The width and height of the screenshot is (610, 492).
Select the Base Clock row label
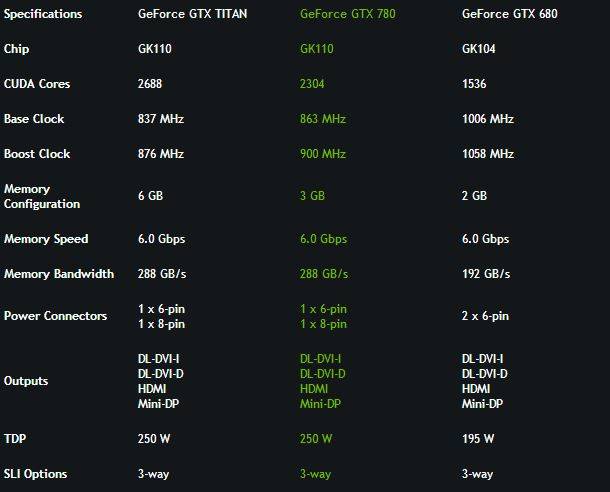pos(34,119)
